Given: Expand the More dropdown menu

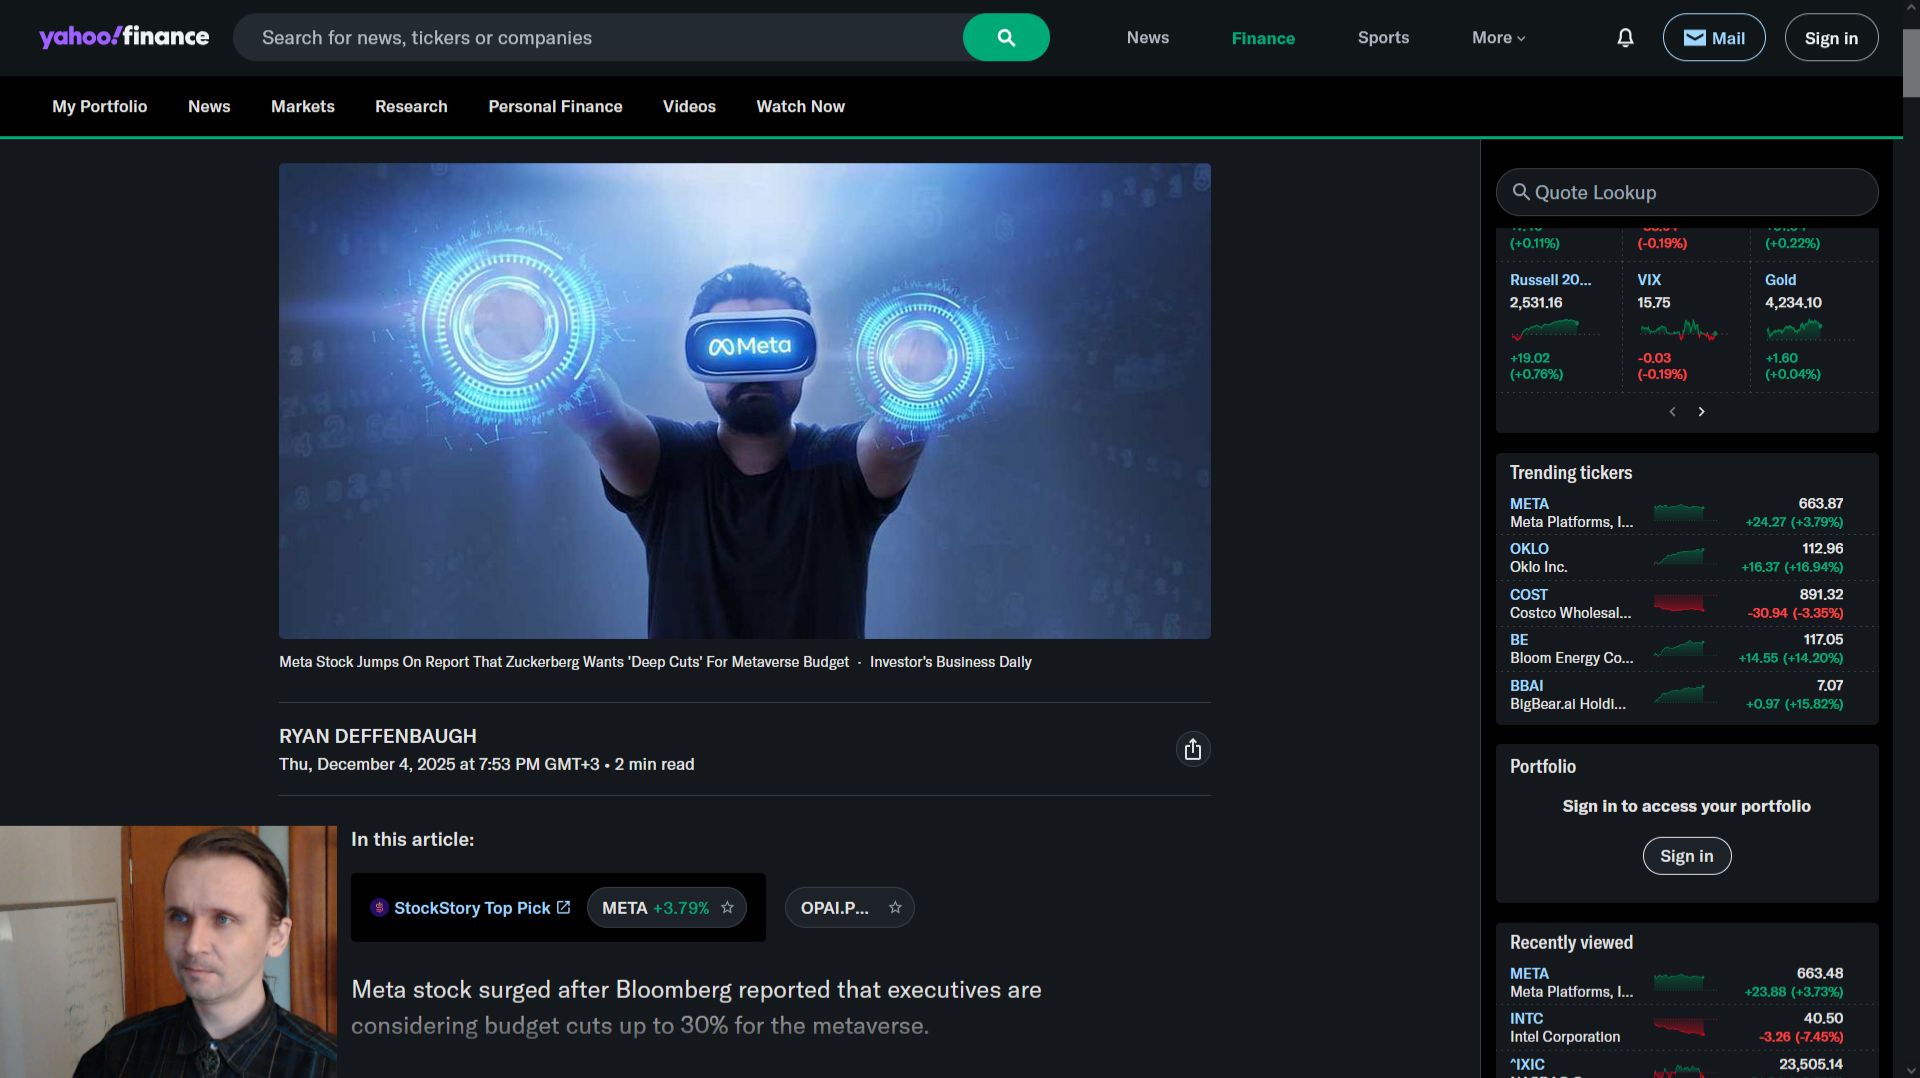Looking at the screenshot, I should (1498, 38).
